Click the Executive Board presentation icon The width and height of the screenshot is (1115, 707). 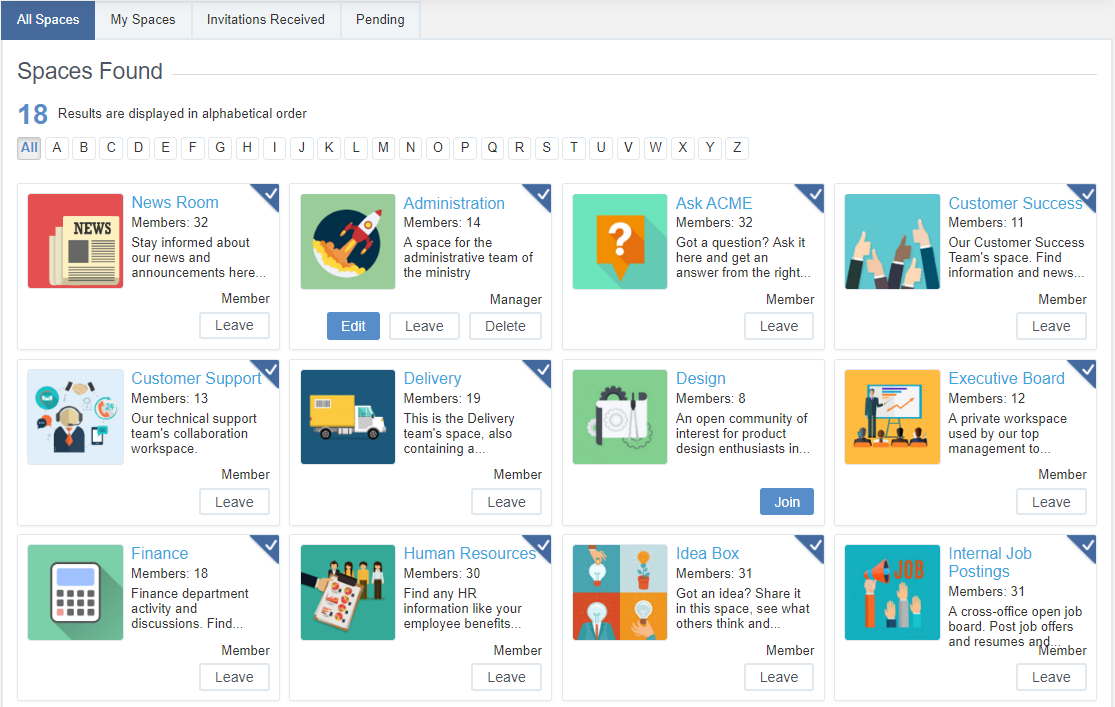[x=891, y=416]
